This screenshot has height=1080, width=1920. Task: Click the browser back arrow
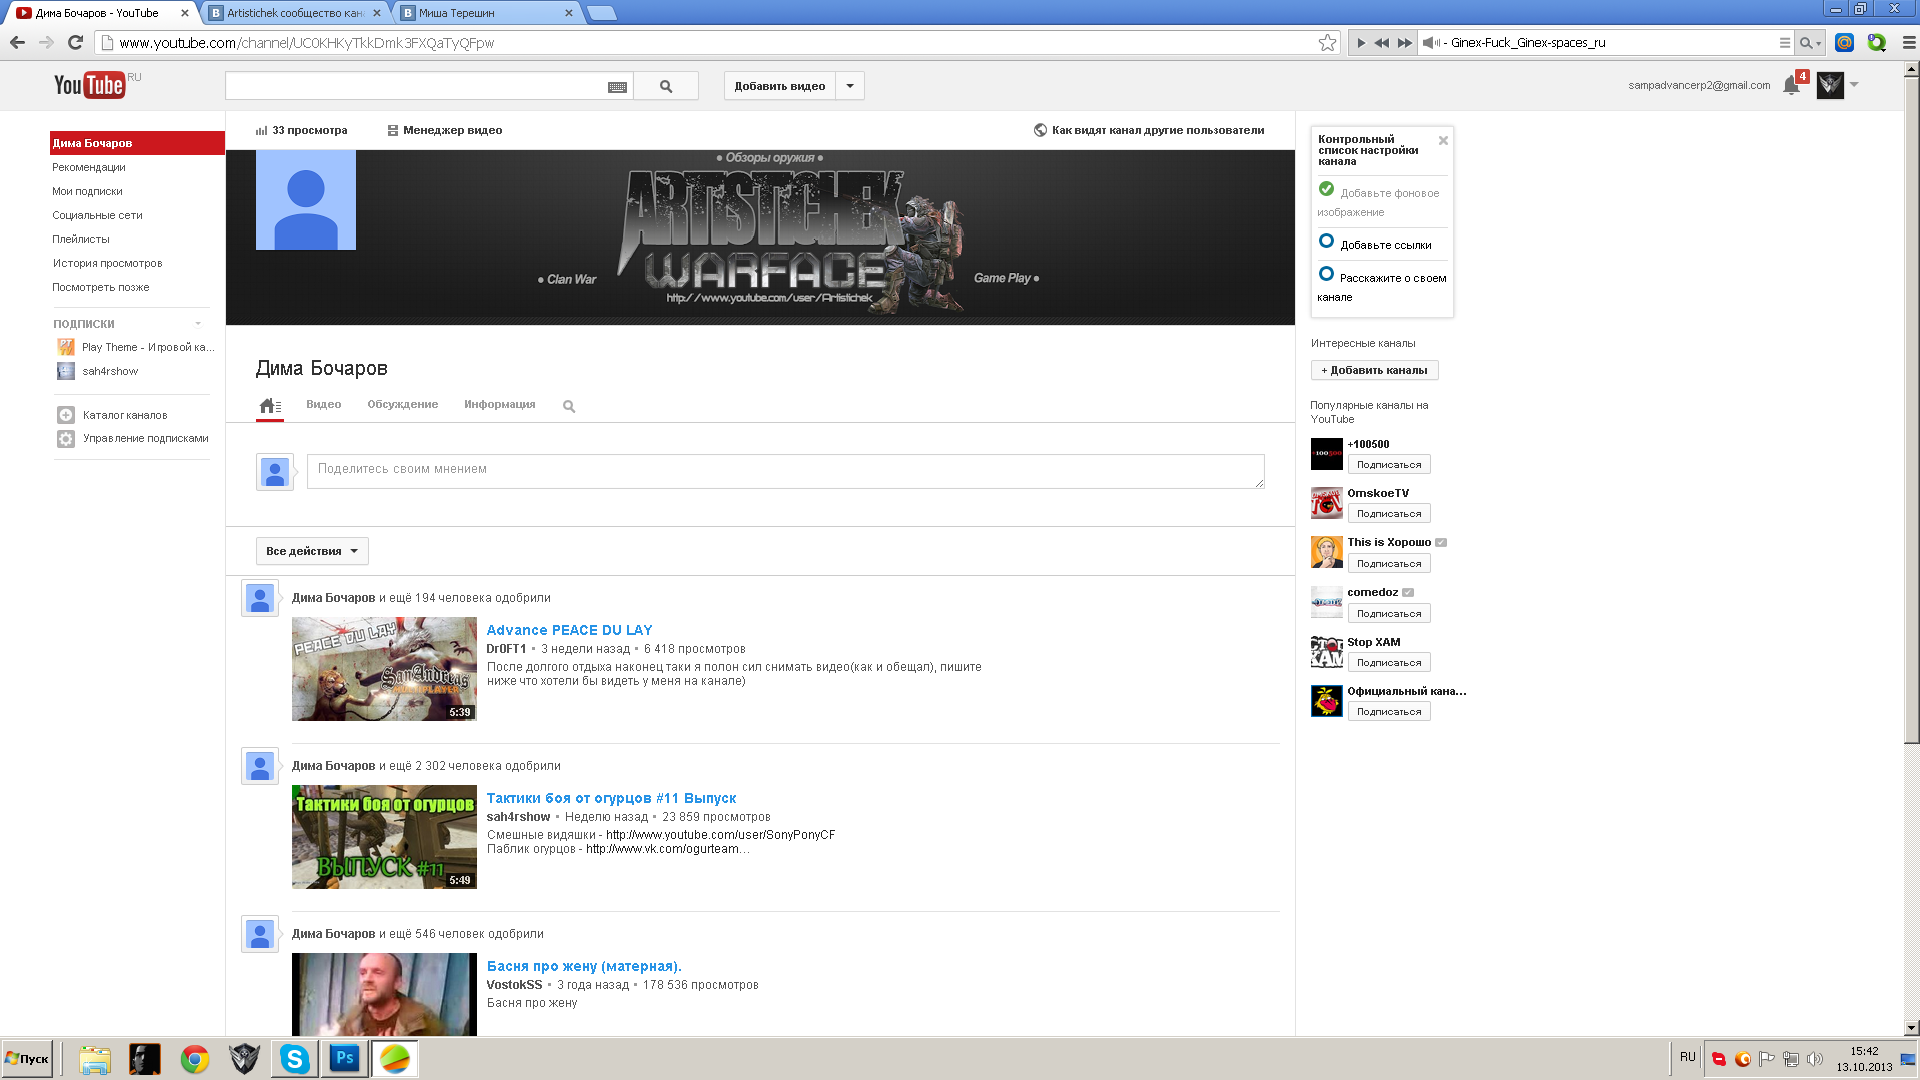click(17, 42)
